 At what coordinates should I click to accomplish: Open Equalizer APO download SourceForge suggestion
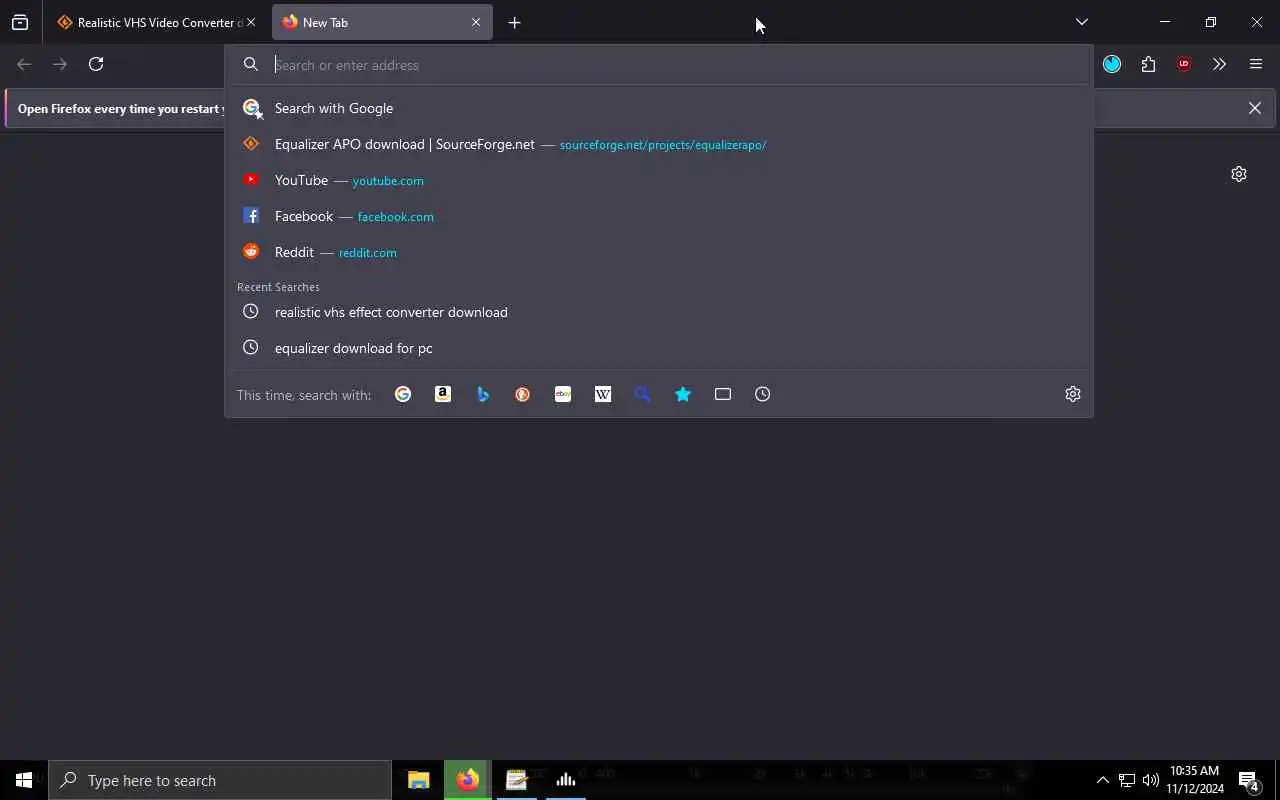[659, 144]
